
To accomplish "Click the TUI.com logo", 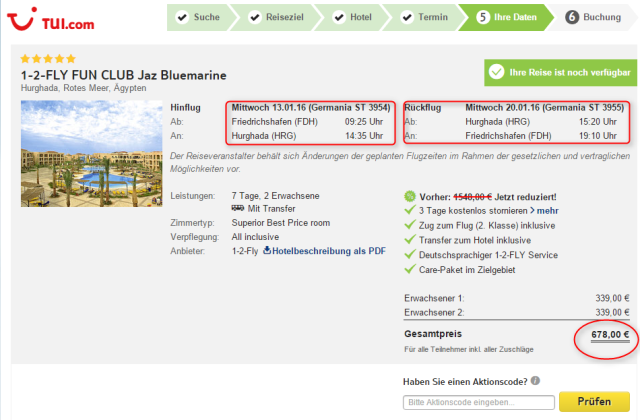I will (50, 19).
